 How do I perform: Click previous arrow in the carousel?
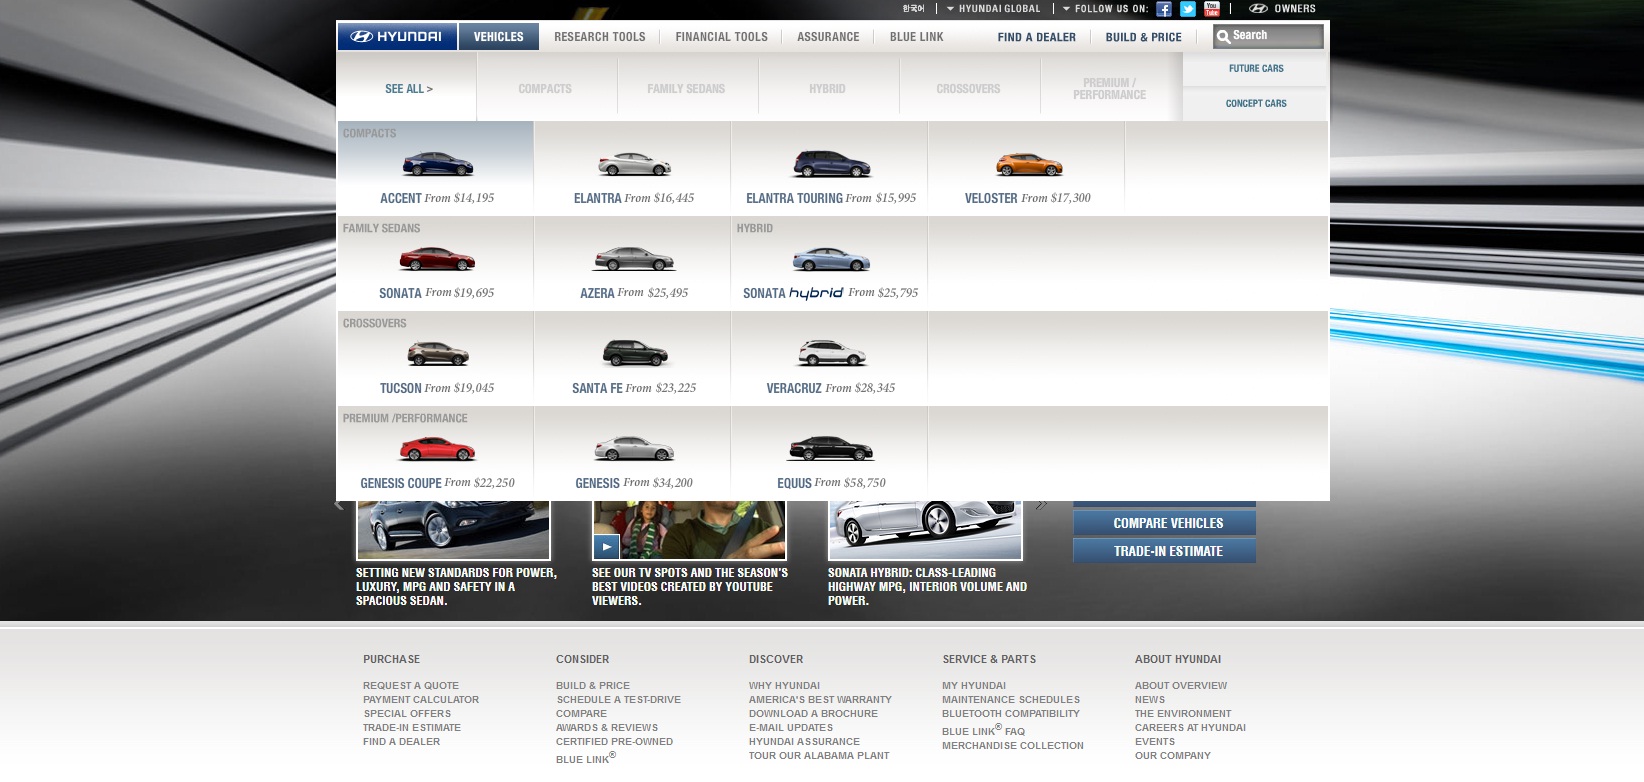click(338, 505)
